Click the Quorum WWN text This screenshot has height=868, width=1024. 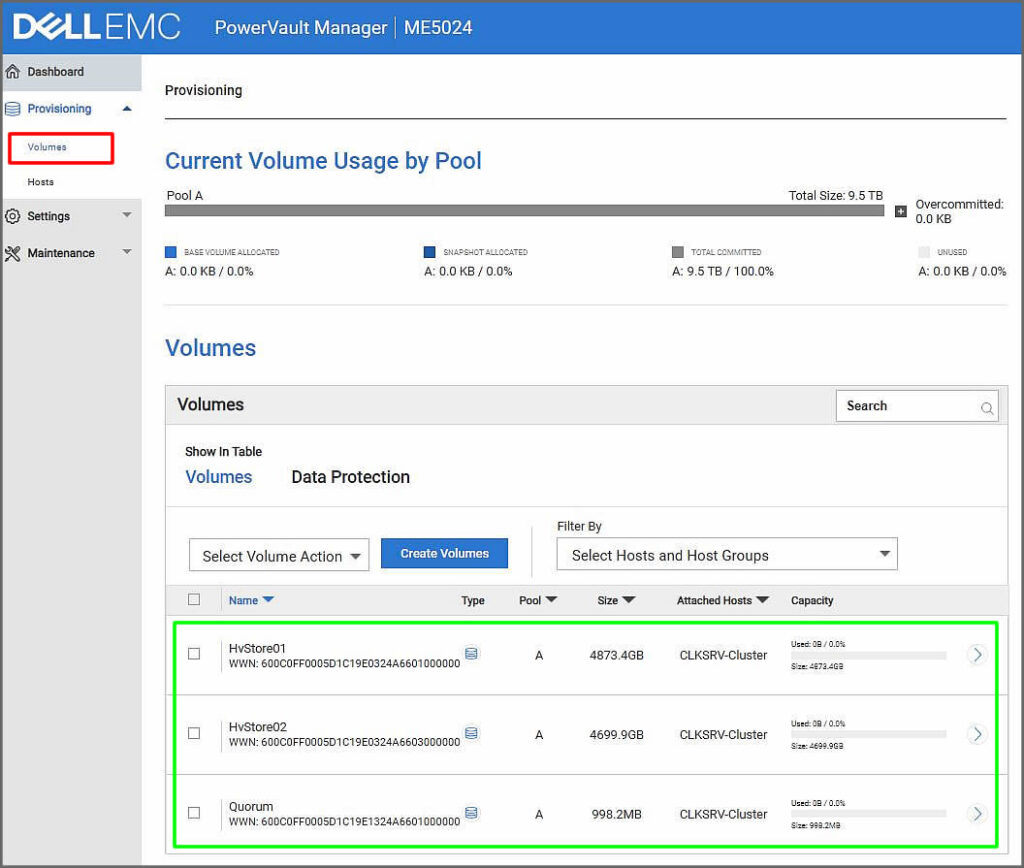(x=345, y=822)
